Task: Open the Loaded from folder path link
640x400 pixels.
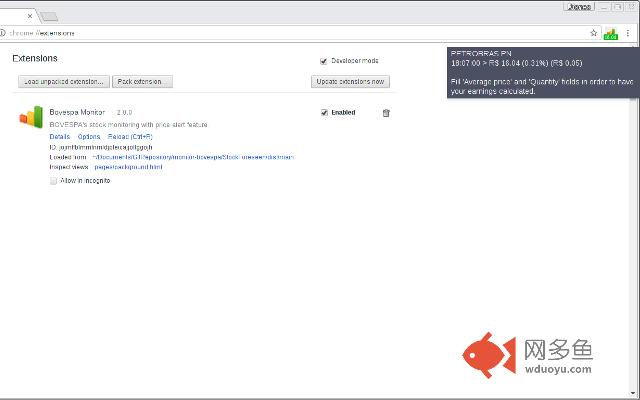Action: pyautogui.click(x=193, y=157)
